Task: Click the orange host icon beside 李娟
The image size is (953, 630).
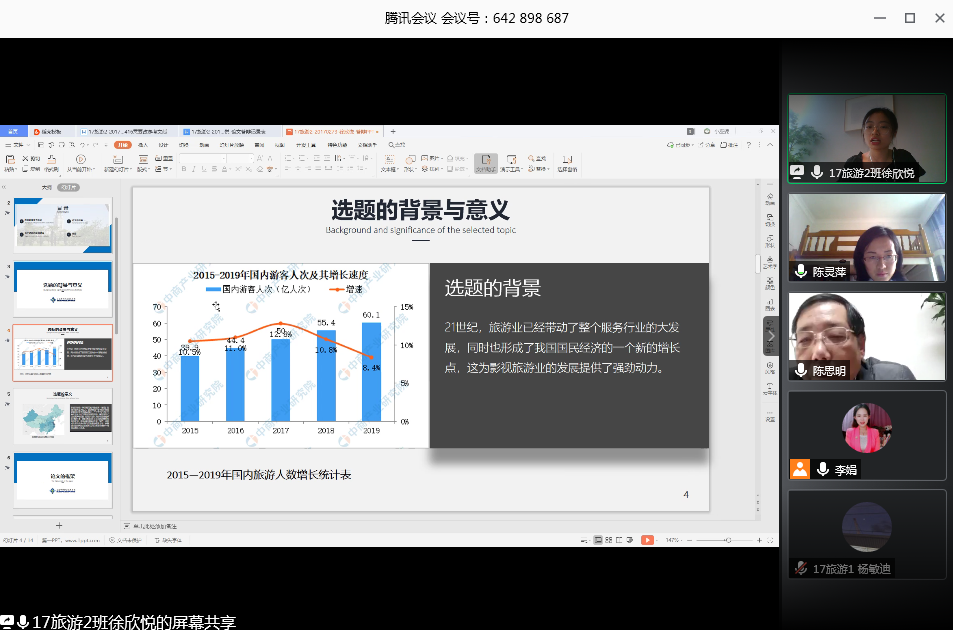Action: [x=800, y=469]
